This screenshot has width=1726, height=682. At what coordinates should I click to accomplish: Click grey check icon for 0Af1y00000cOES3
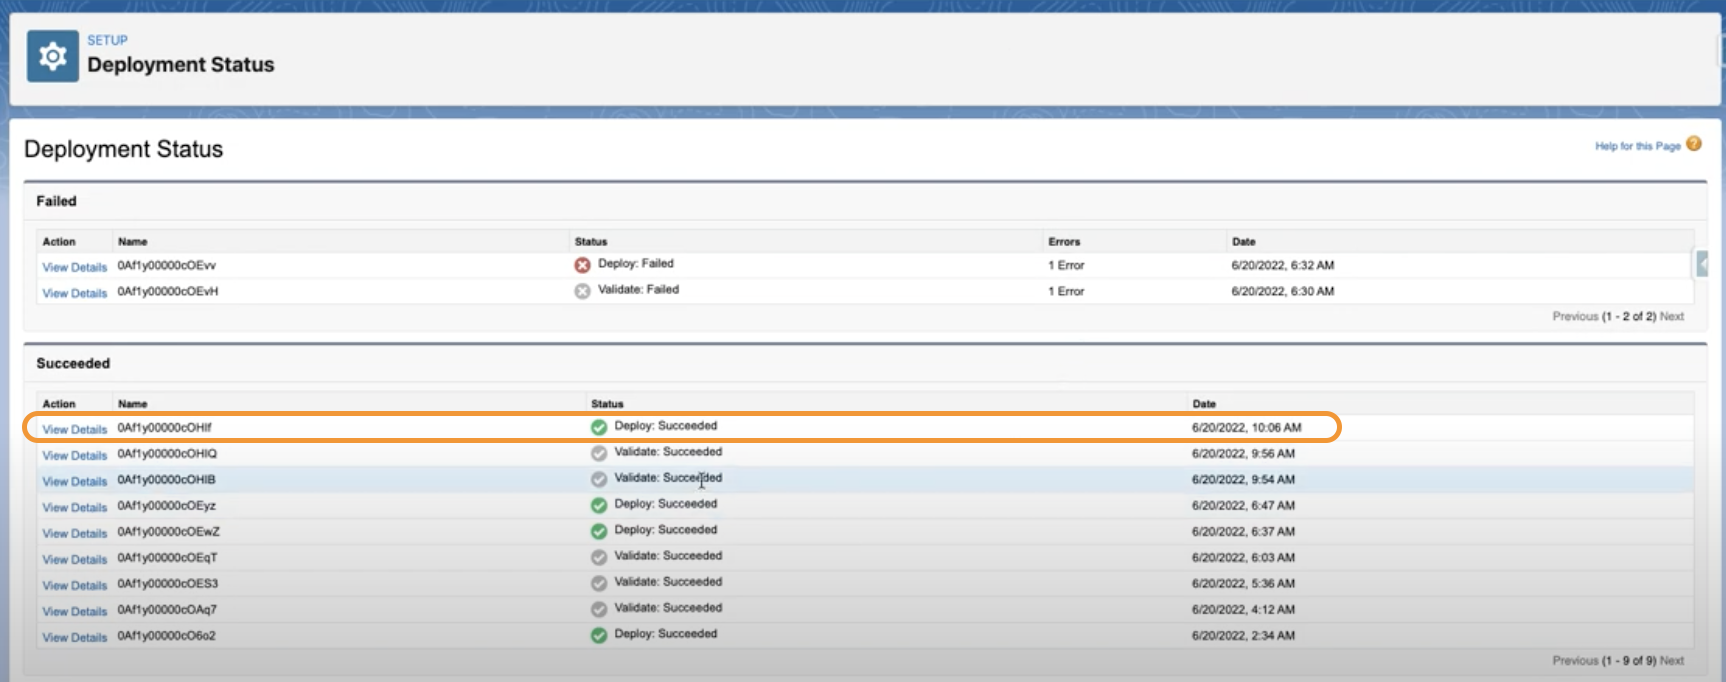point(599,583)
